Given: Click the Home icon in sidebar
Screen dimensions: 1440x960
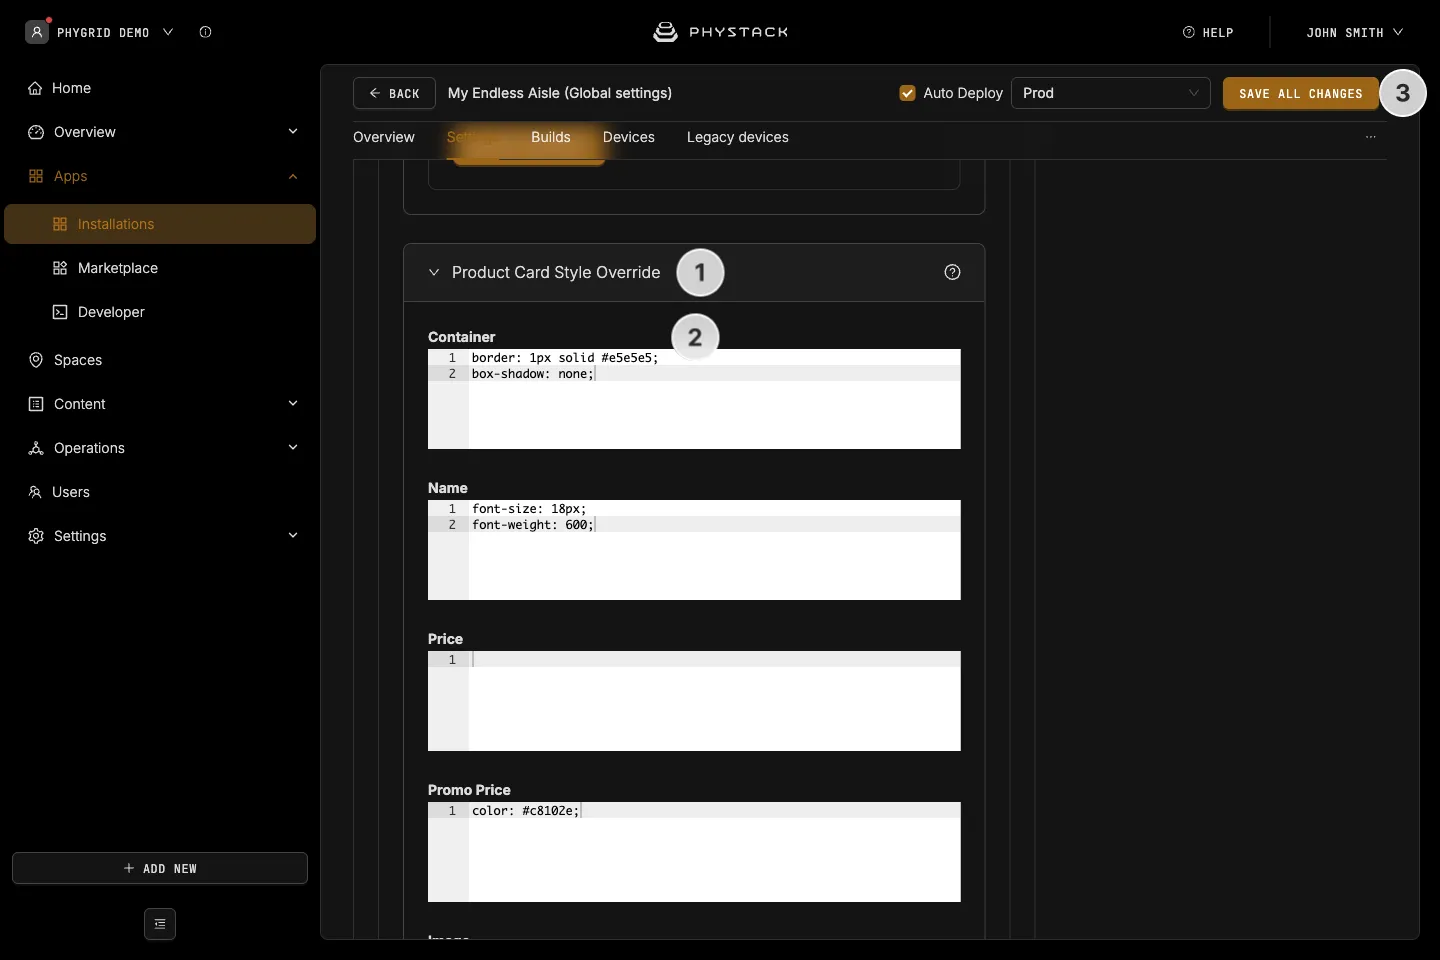Looking at the screenshot, I should click(x=35, y=88).
